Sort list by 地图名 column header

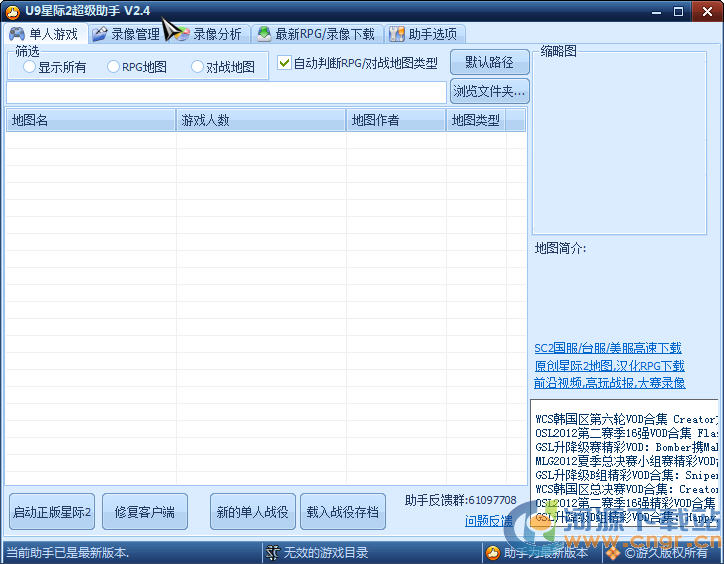click(x=90, y=120)
